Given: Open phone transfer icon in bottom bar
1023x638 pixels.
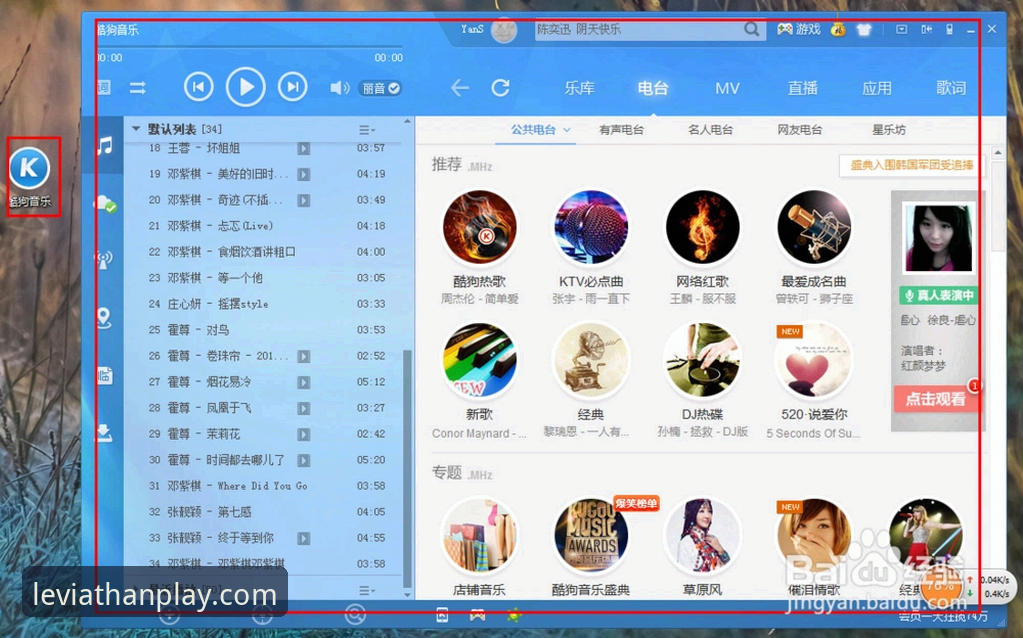Looking at the screenshot, I should pyautogui.click(x=442, y=615).
